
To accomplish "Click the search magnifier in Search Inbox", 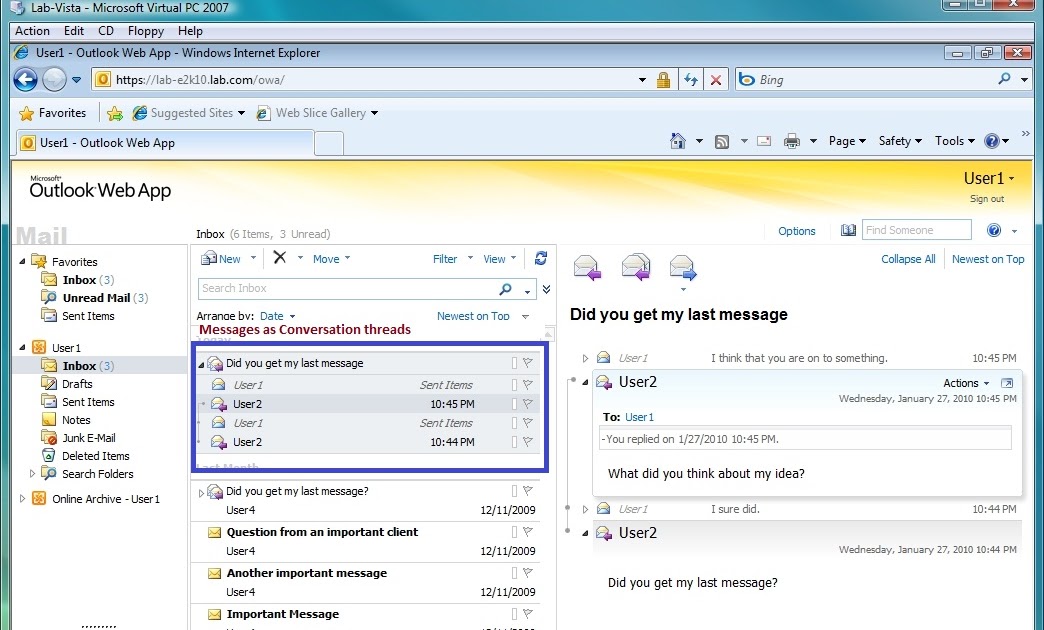I will point(505,288).
